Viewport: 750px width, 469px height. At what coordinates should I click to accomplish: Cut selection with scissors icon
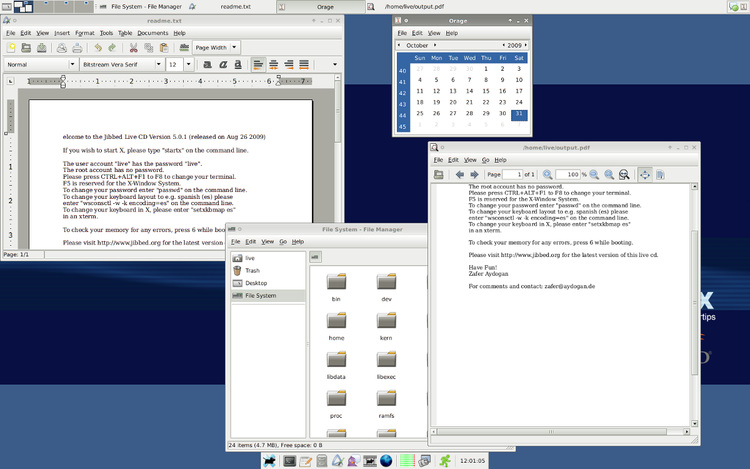coord(133,47)
